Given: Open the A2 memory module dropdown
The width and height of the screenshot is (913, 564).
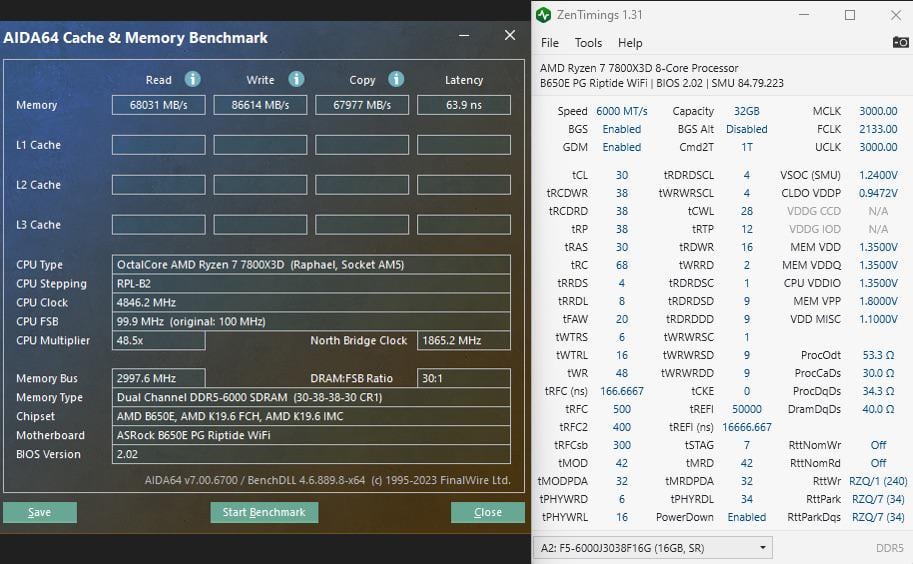Looking at the screenshot, I should (653, 548).
